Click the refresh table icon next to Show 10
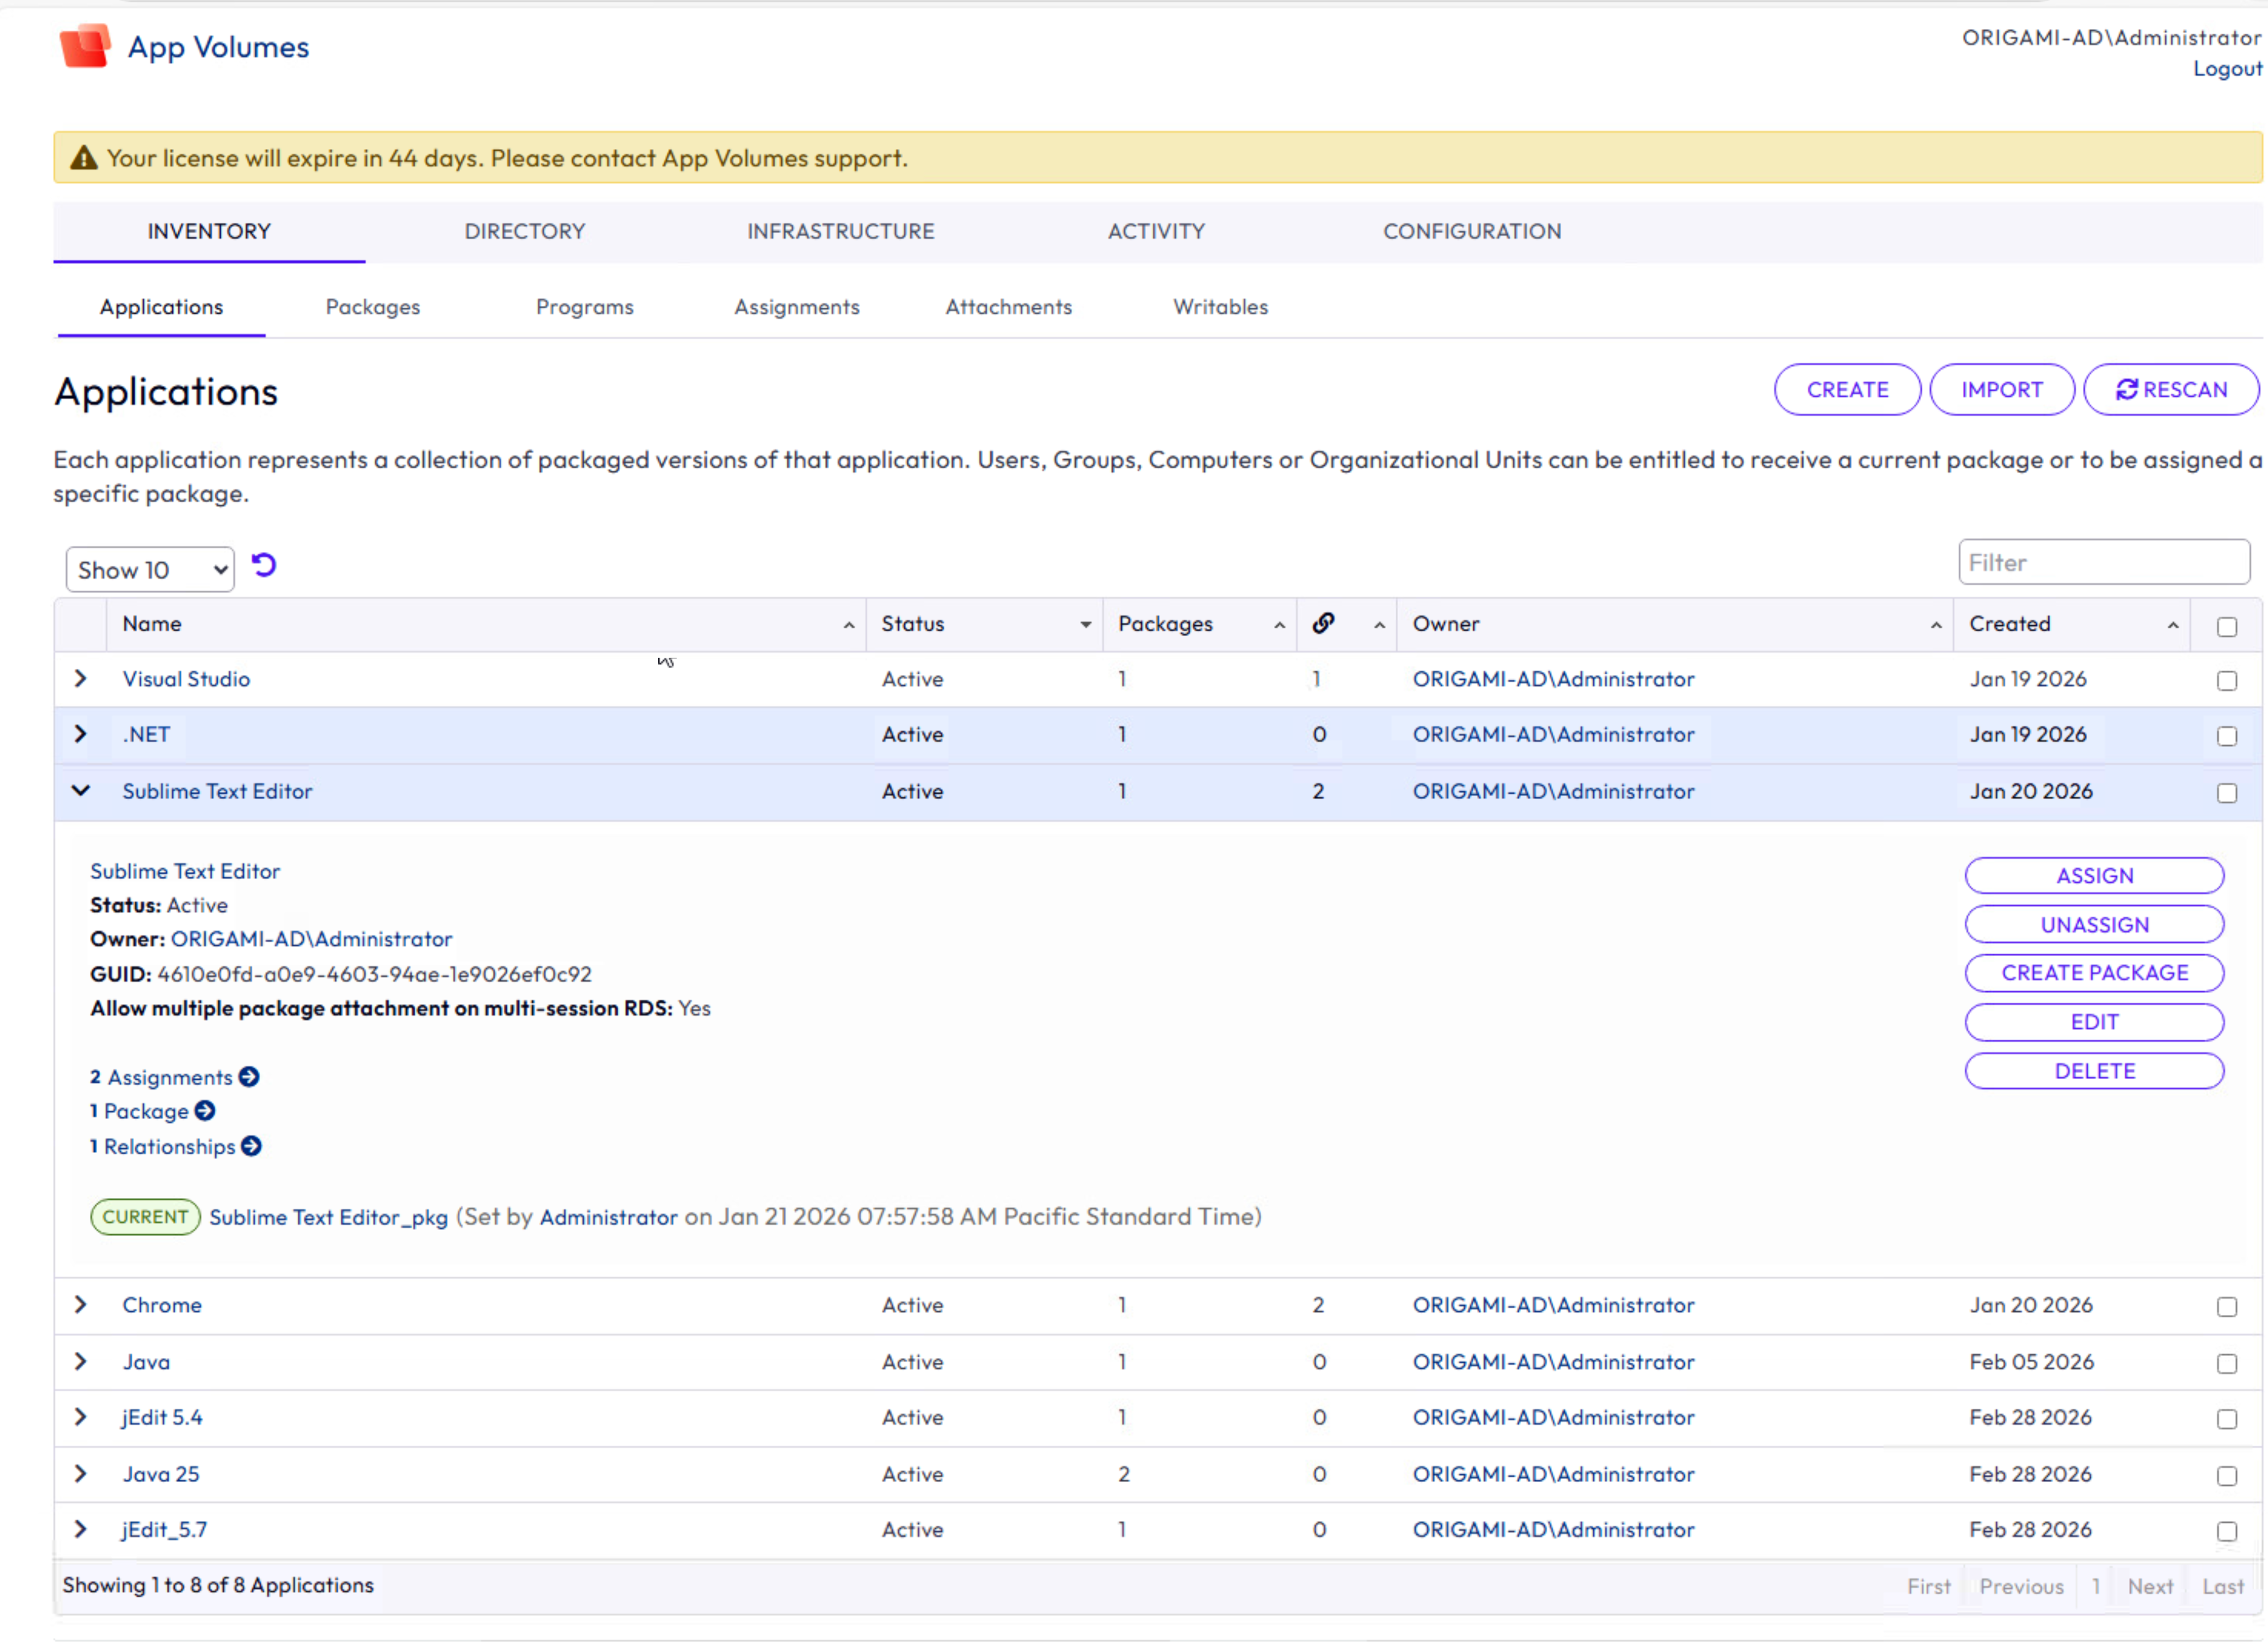The height and width of the screenshot is (1644, 2268). click(264, 566)
